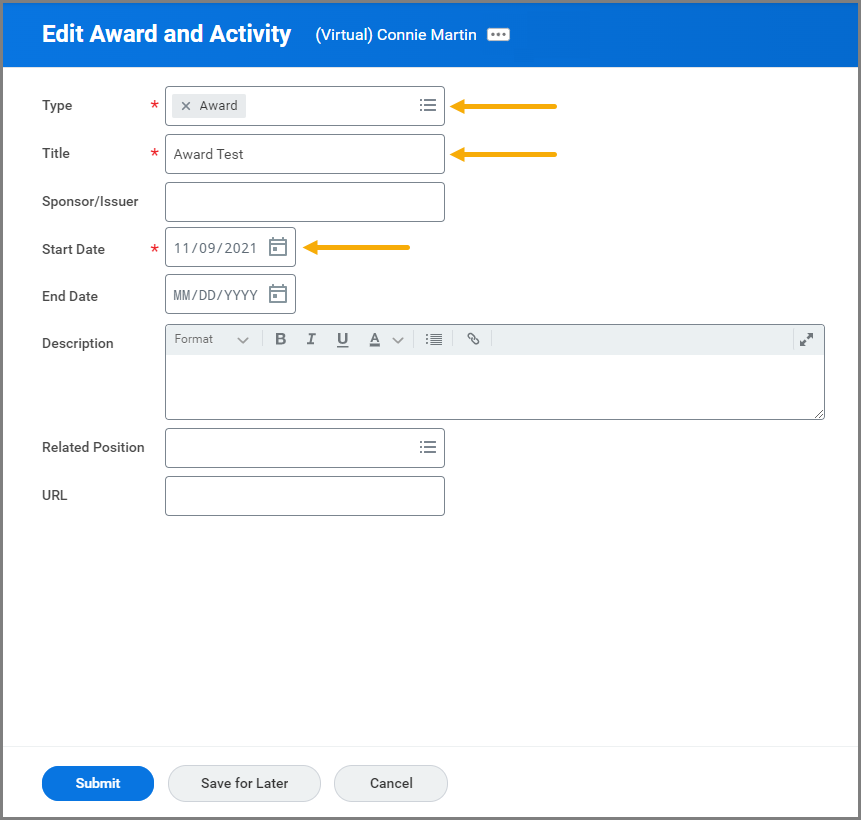Open the End Date calendar picker
The width and height of the screenshot is (861, 820).
click(278, 294)
